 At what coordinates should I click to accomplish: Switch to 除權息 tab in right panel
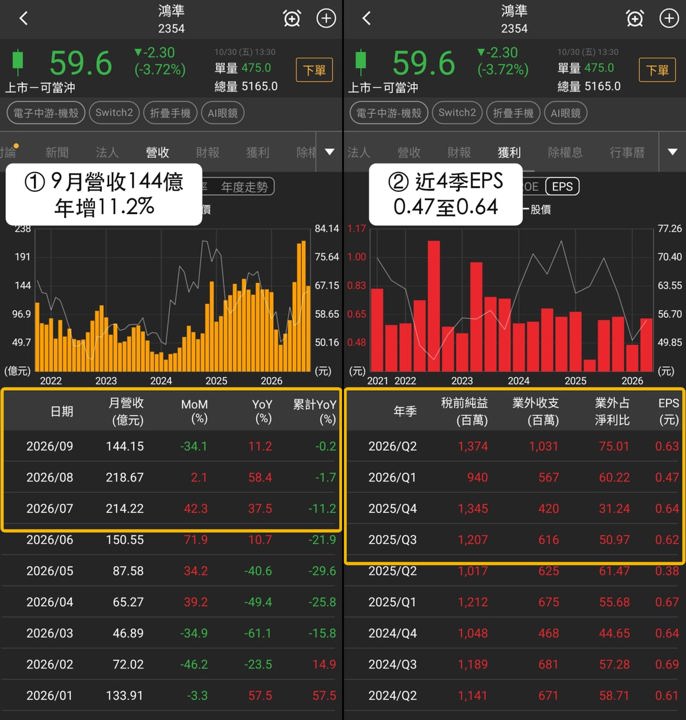tap(565, 152)
